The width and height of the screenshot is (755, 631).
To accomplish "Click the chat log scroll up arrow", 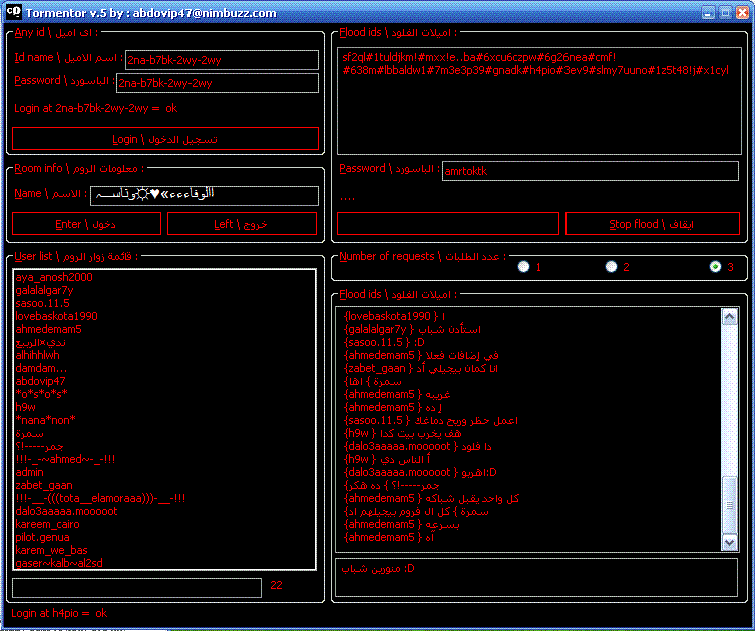I will coord(729,316).
